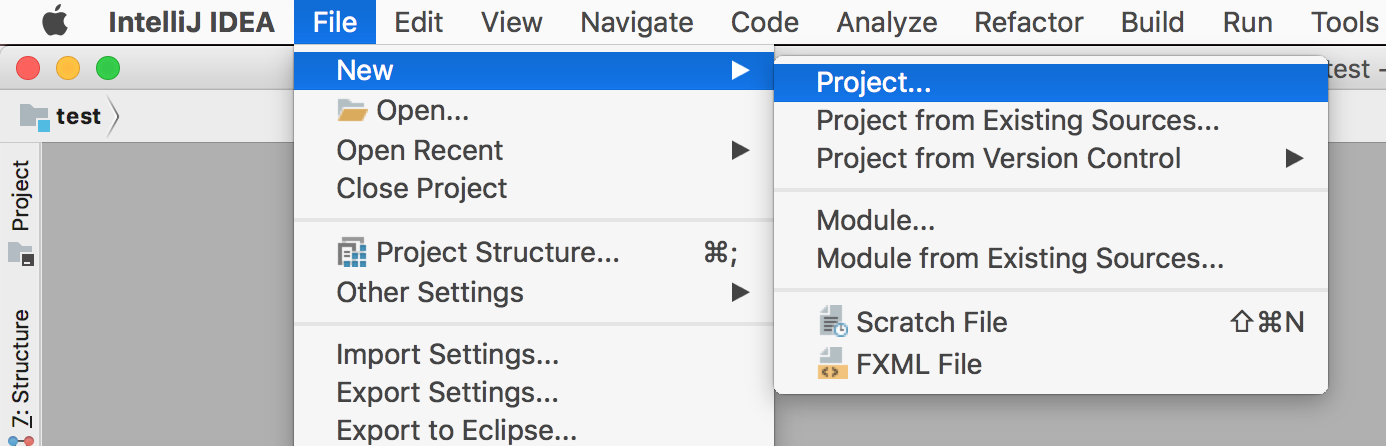
Task: Open the Navigate menu
Action: click(636, 22)
